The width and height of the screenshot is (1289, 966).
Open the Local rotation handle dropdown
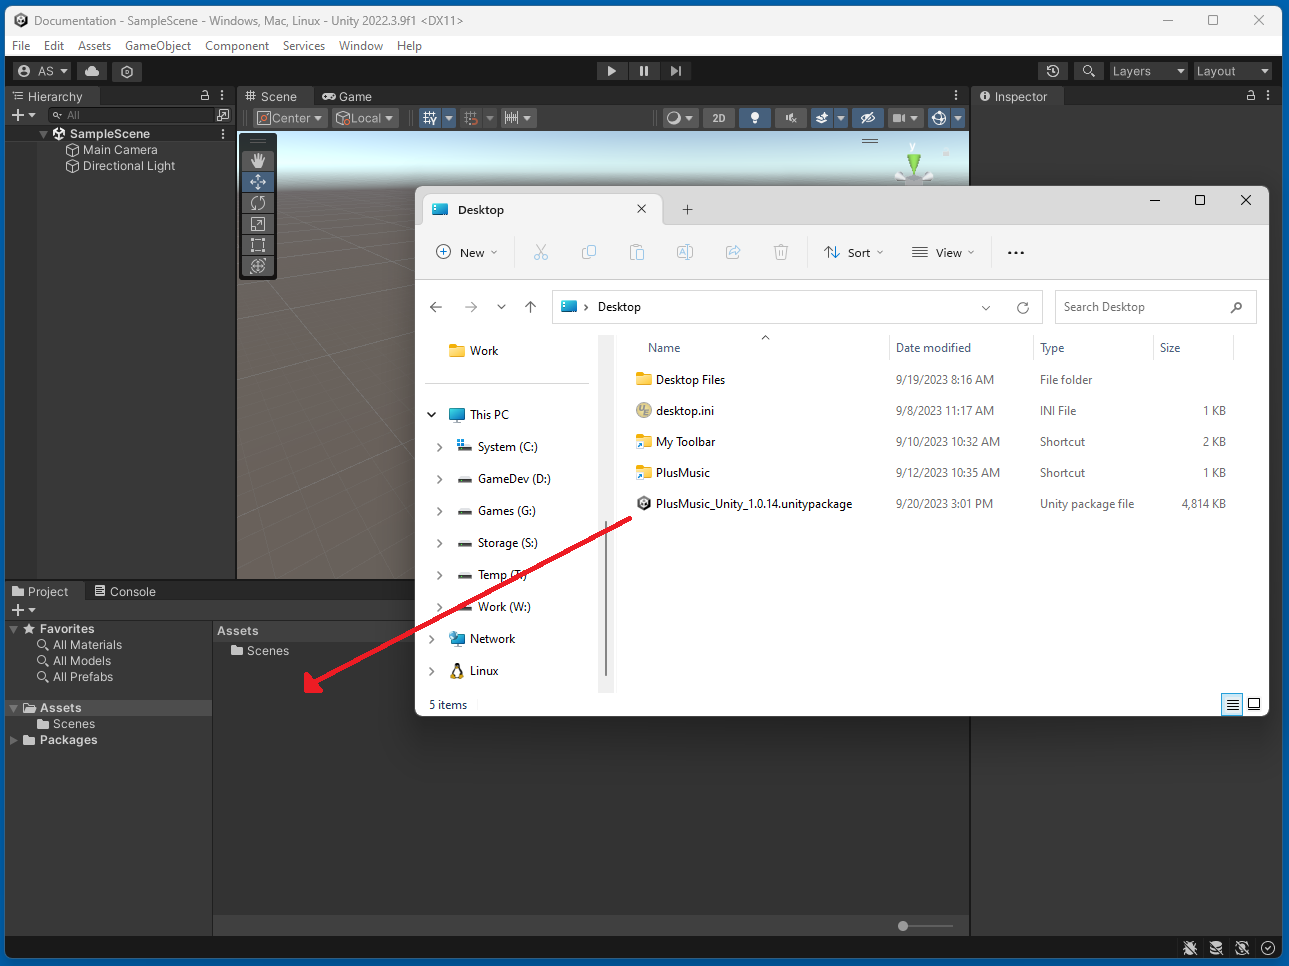366,118
